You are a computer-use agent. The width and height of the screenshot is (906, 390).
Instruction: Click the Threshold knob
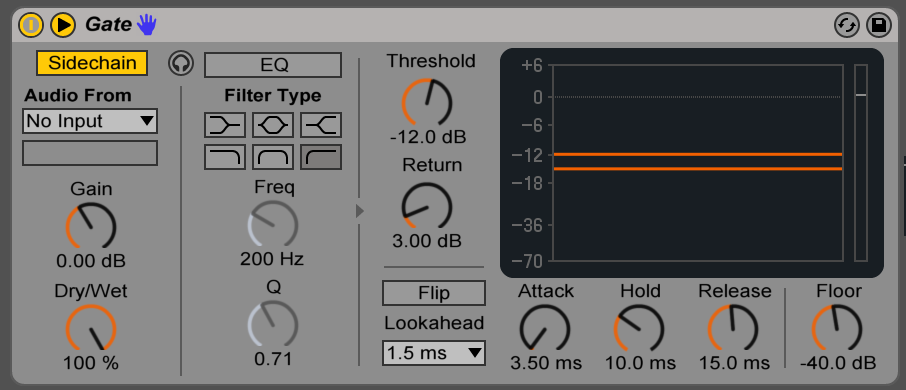426,102
